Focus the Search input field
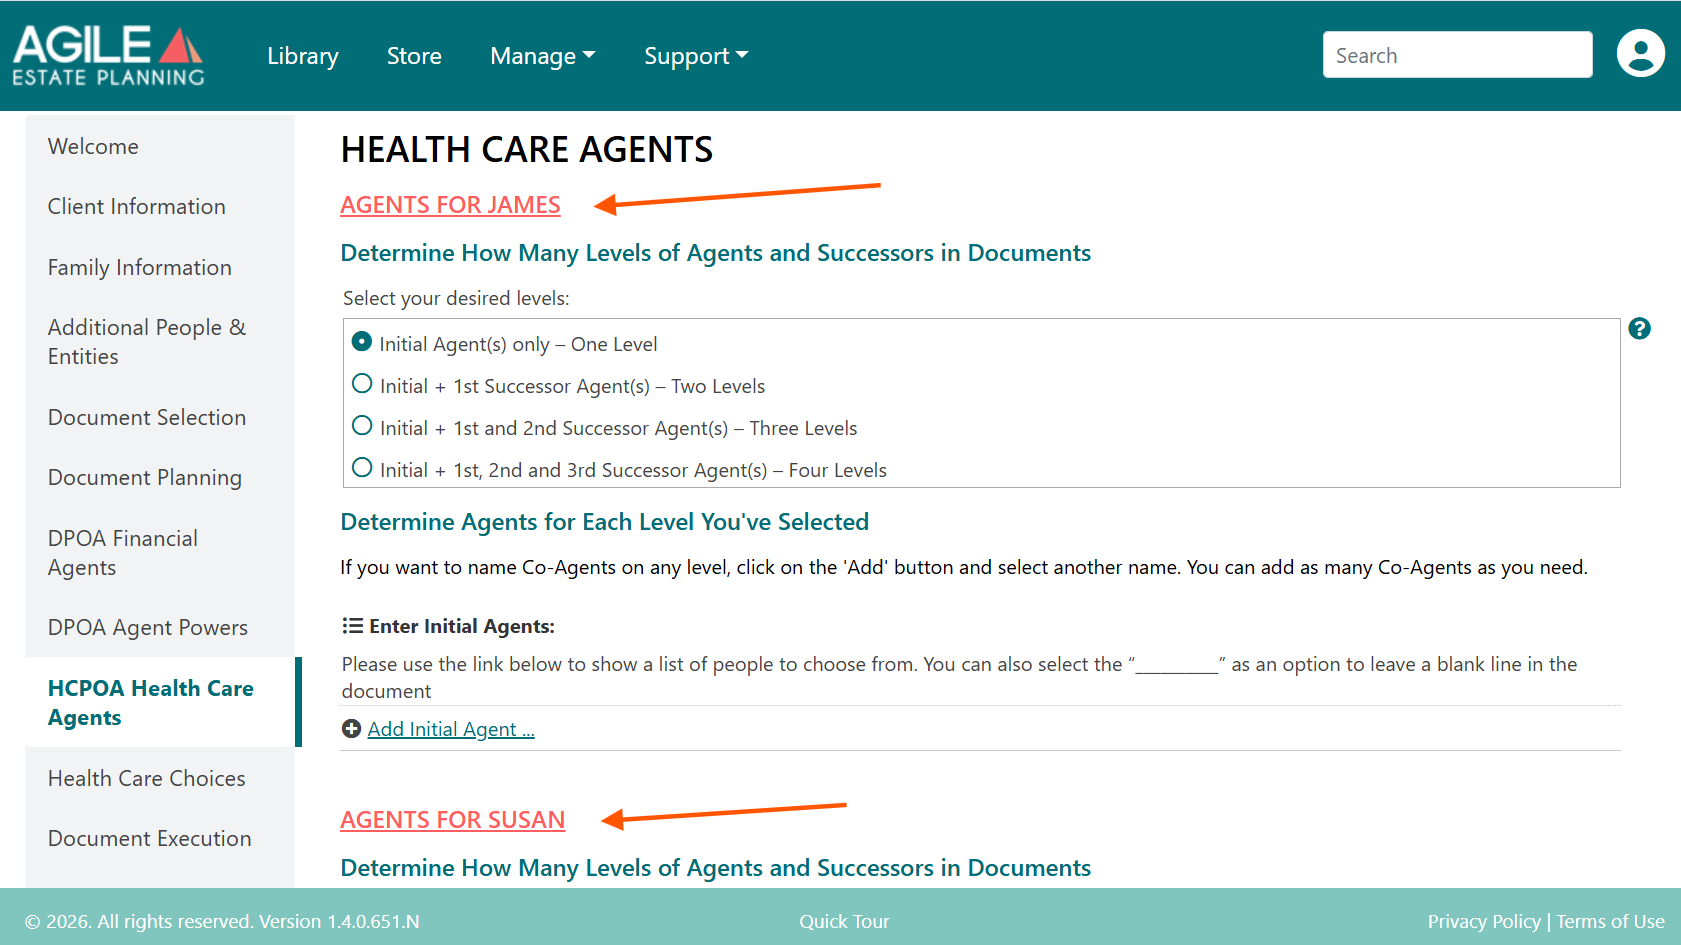Image resolution: width=1681 pixels, height=945 pixels. [x=1458, y=55]
